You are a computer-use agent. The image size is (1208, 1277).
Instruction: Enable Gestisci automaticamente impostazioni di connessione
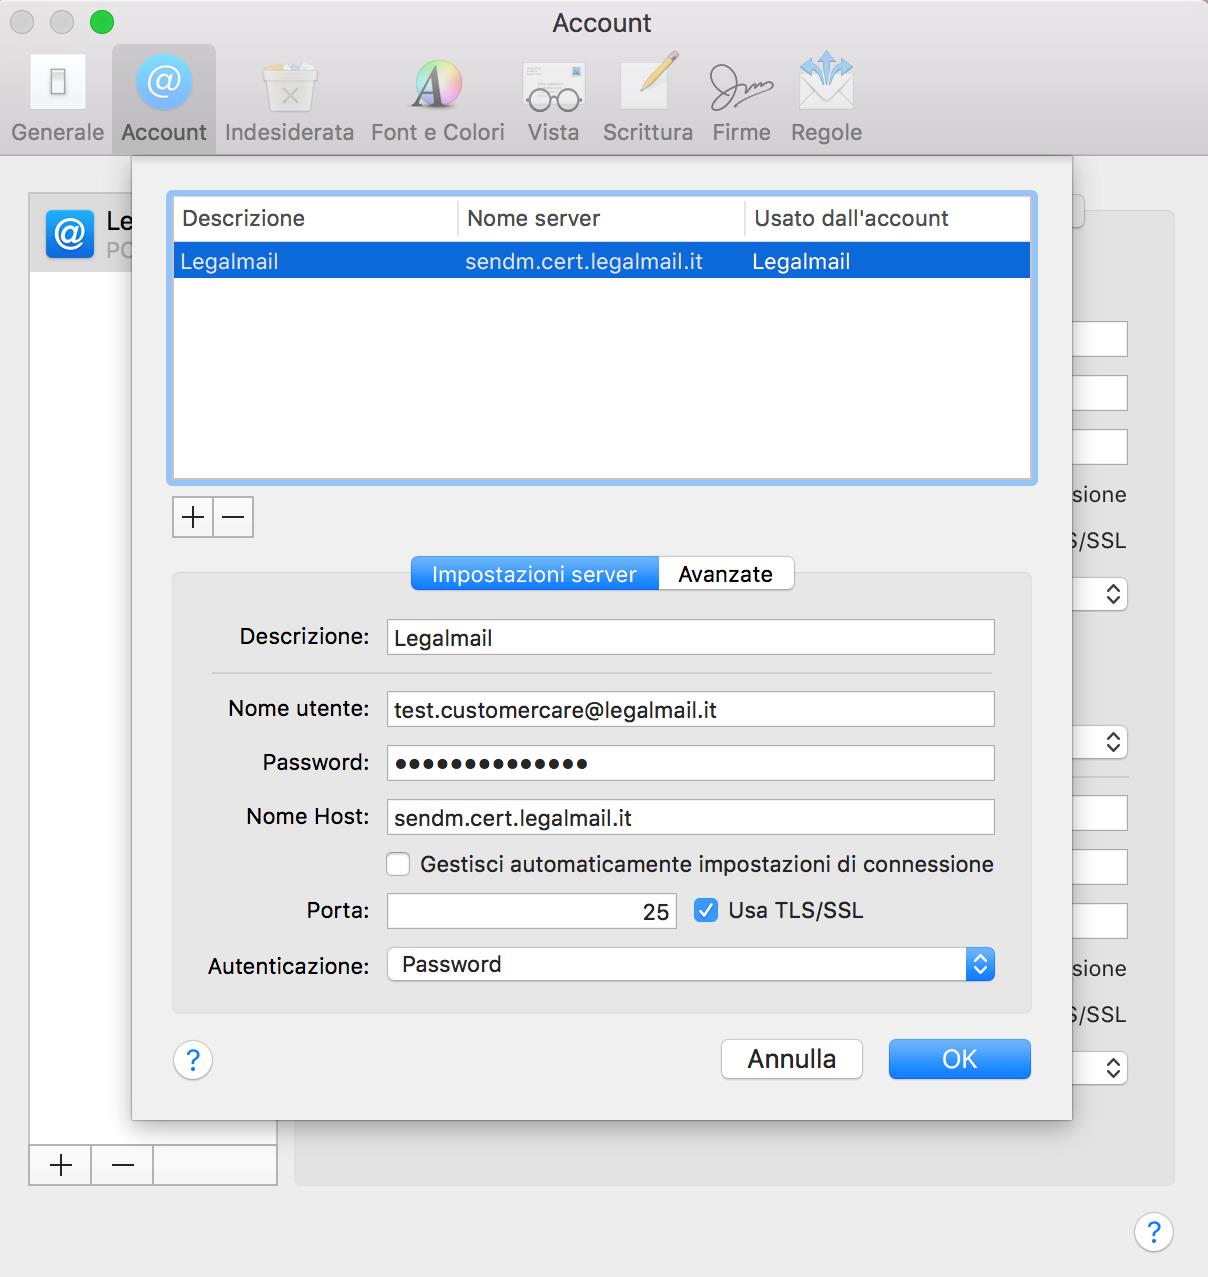(399, 864)
